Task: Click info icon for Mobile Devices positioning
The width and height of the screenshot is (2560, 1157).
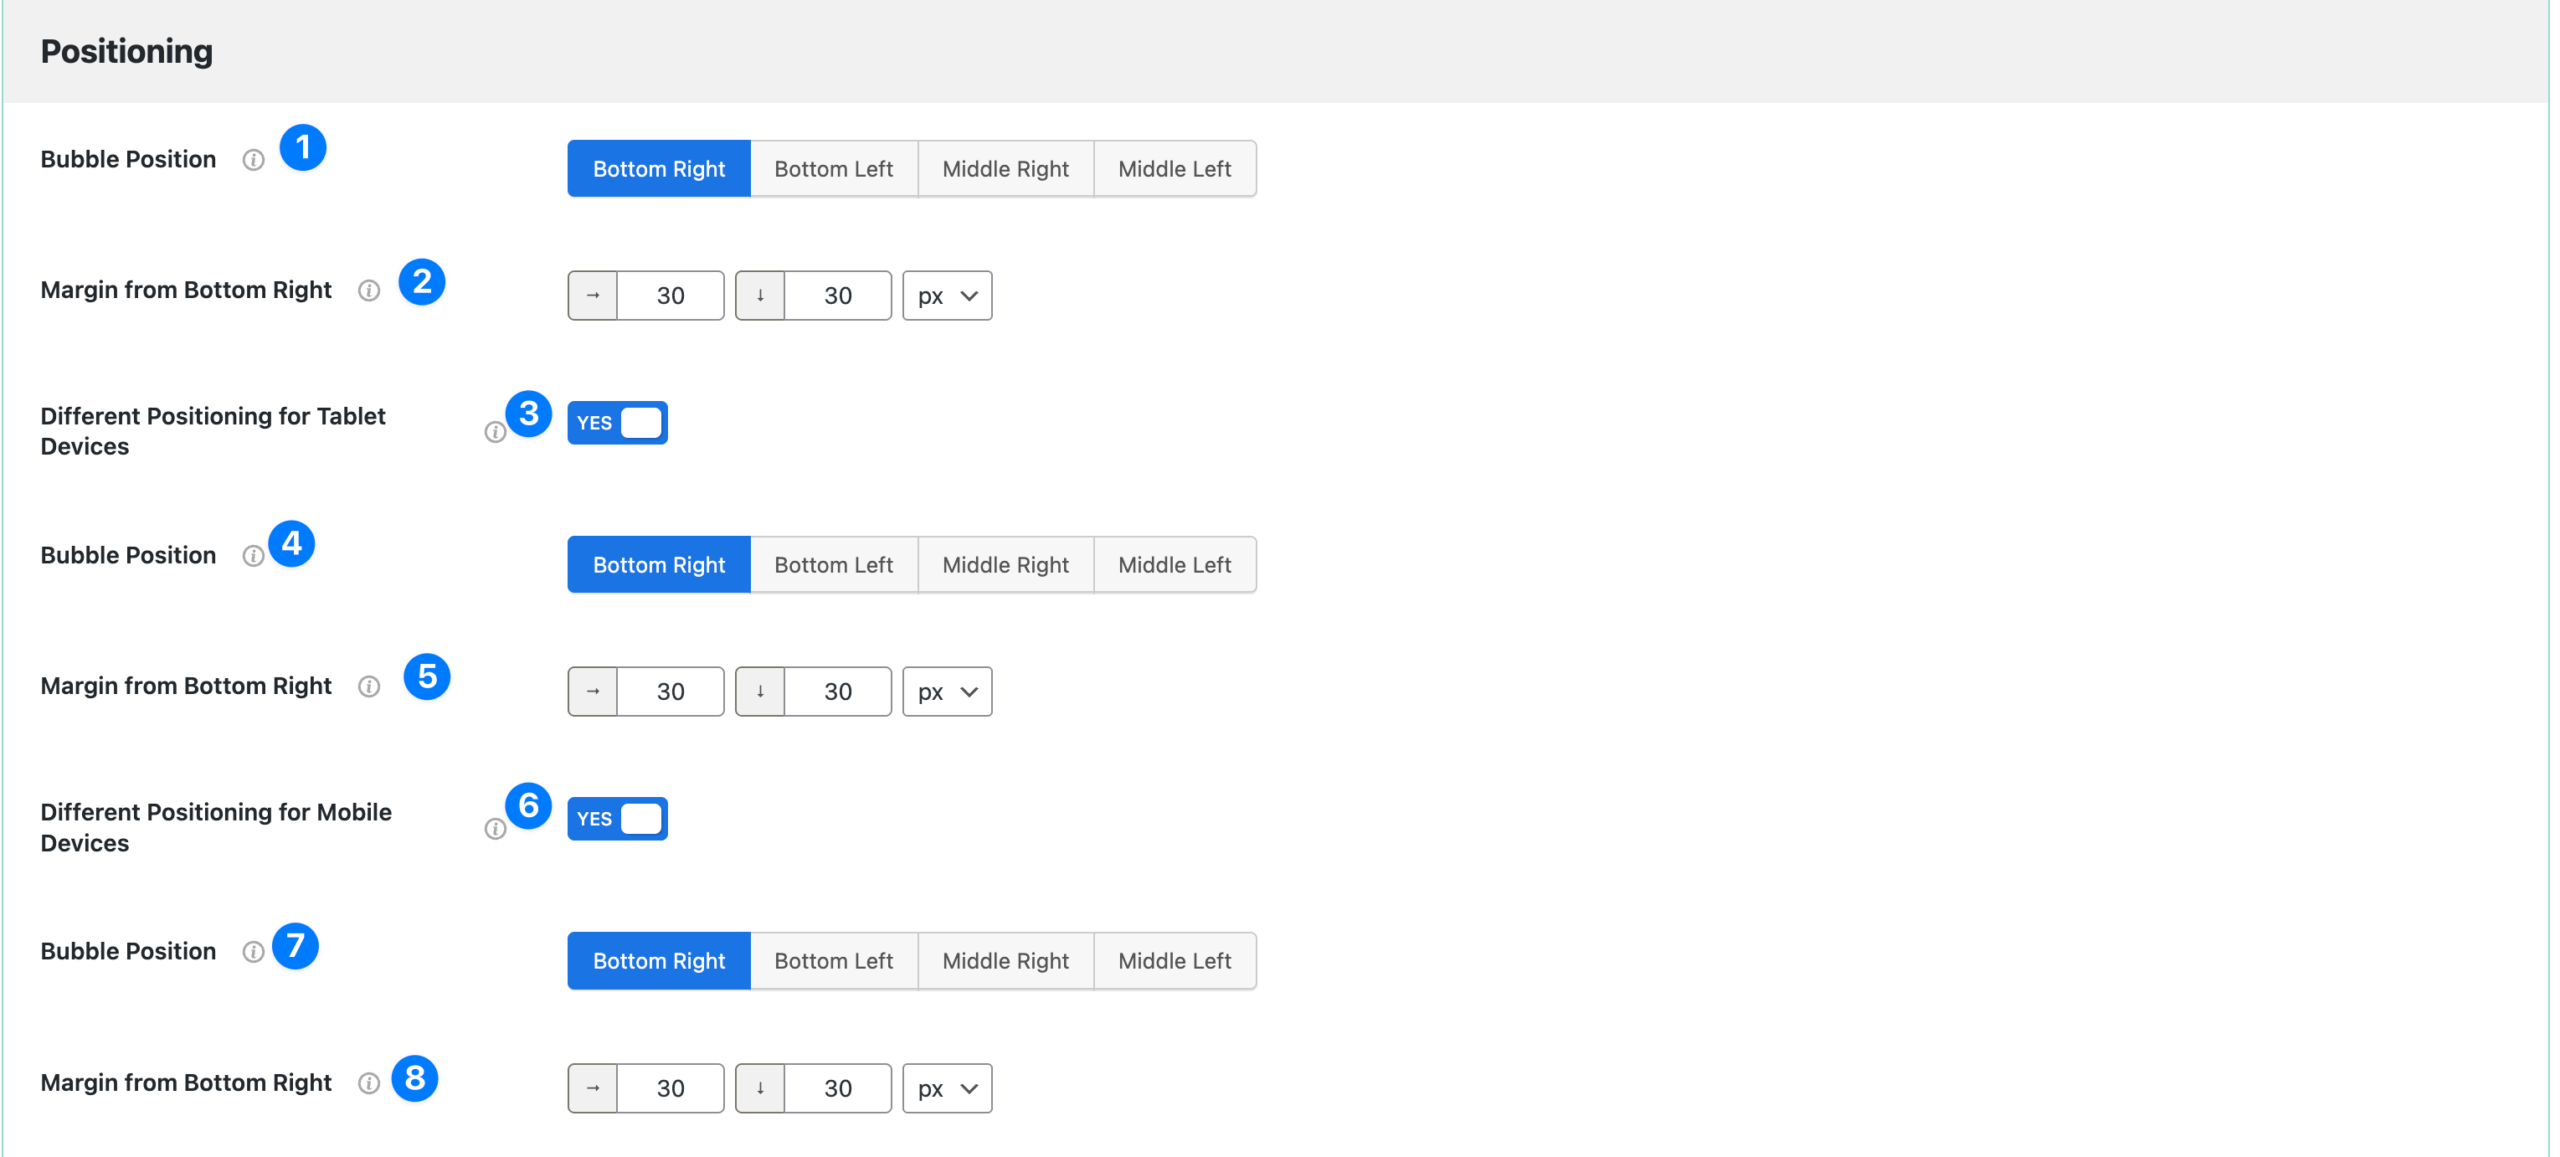Action: pyautogui.click(x=495, y=829)
